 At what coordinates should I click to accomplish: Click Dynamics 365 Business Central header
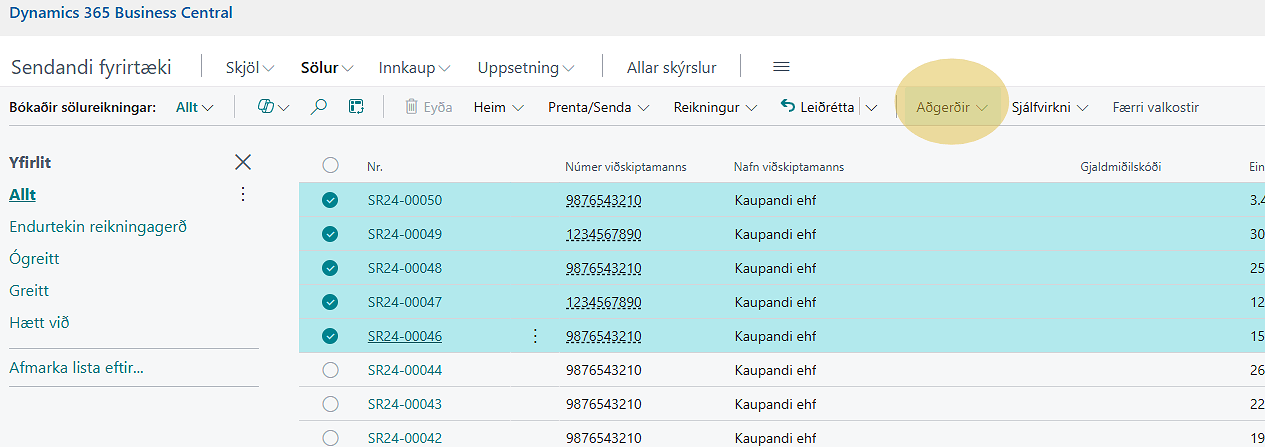point(121,13)
